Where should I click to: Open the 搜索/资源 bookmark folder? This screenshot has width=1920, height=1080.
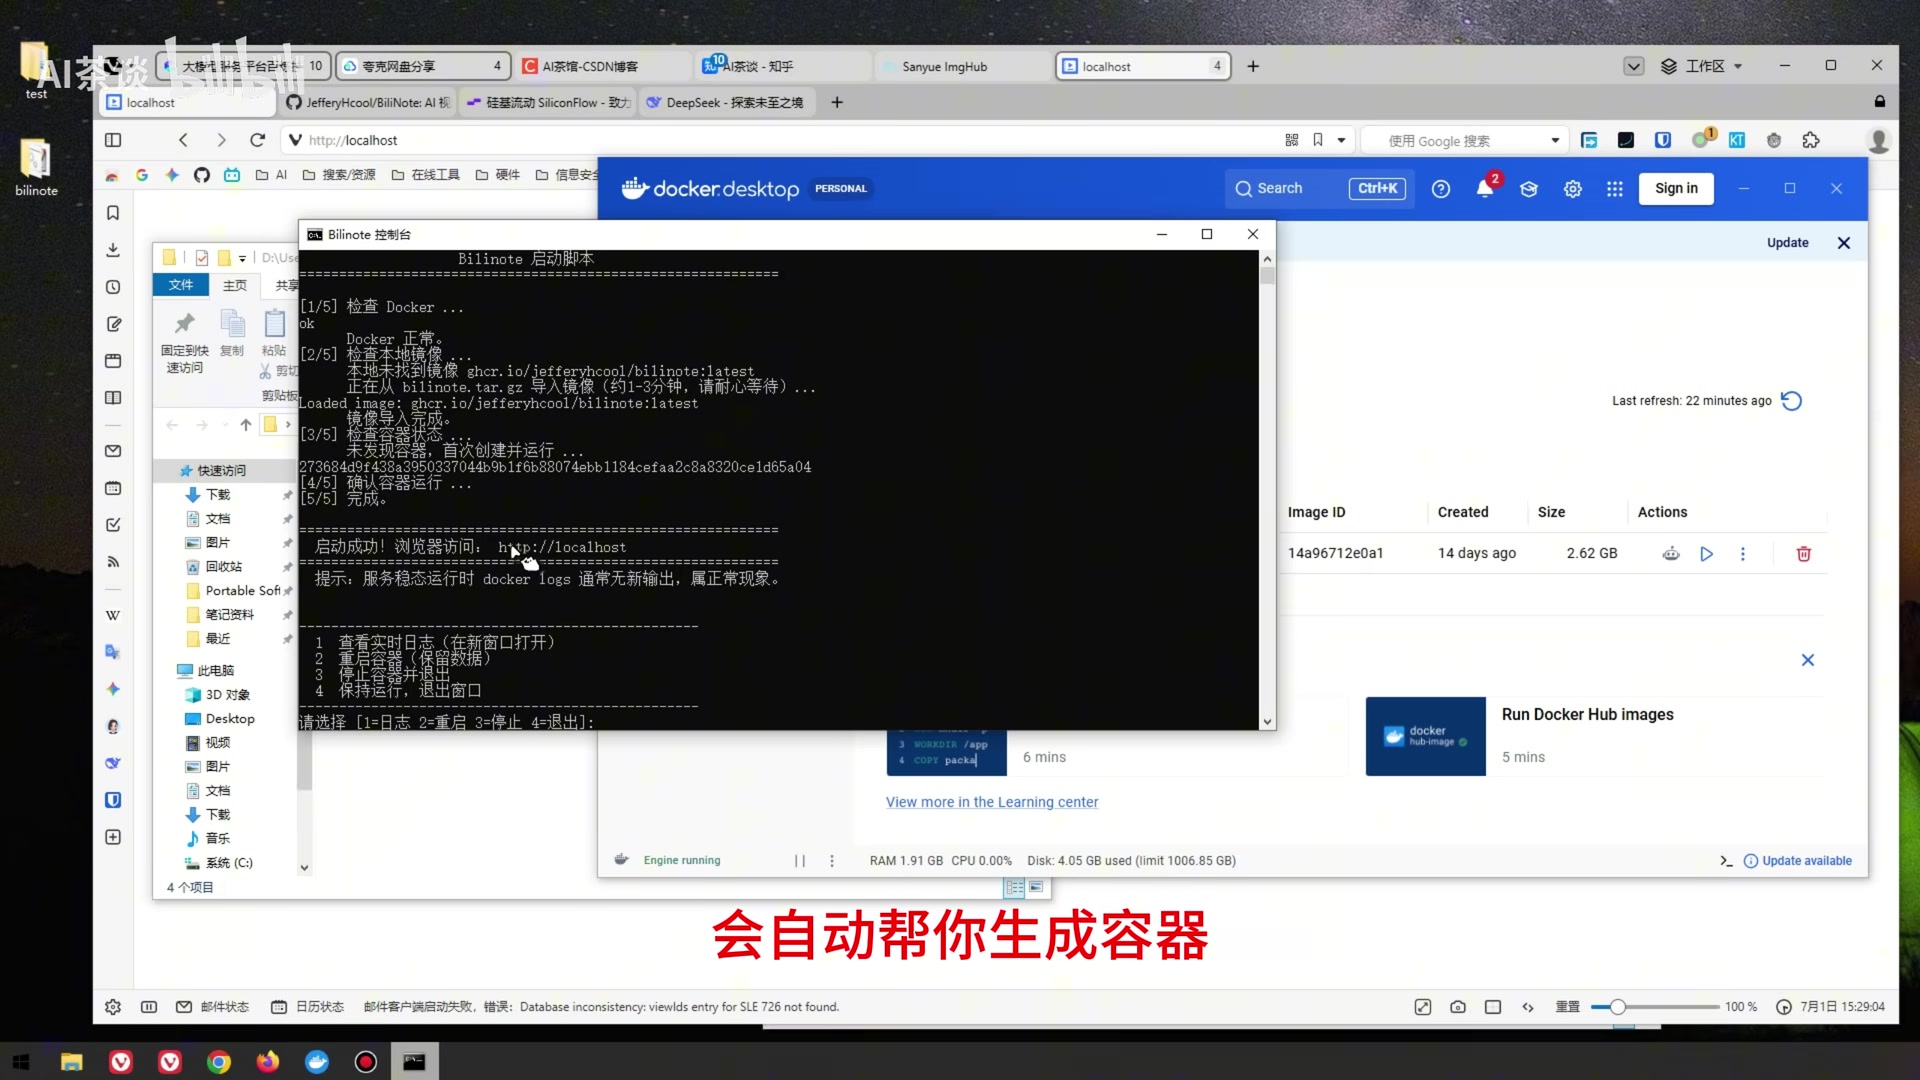pyautogui.click(x=339, y=175)
